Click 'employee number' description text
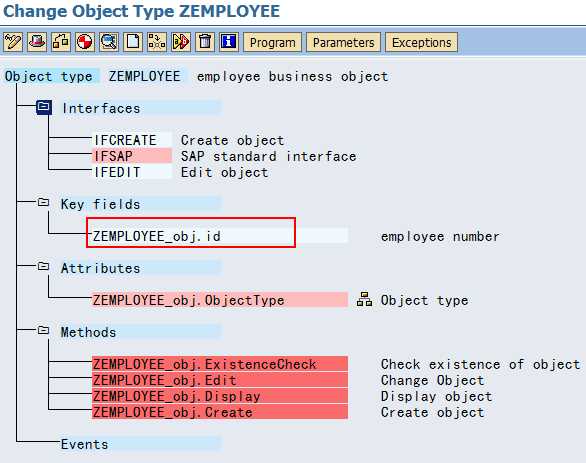The width and height of the screenshot is (586, 463). pos(440,236)
